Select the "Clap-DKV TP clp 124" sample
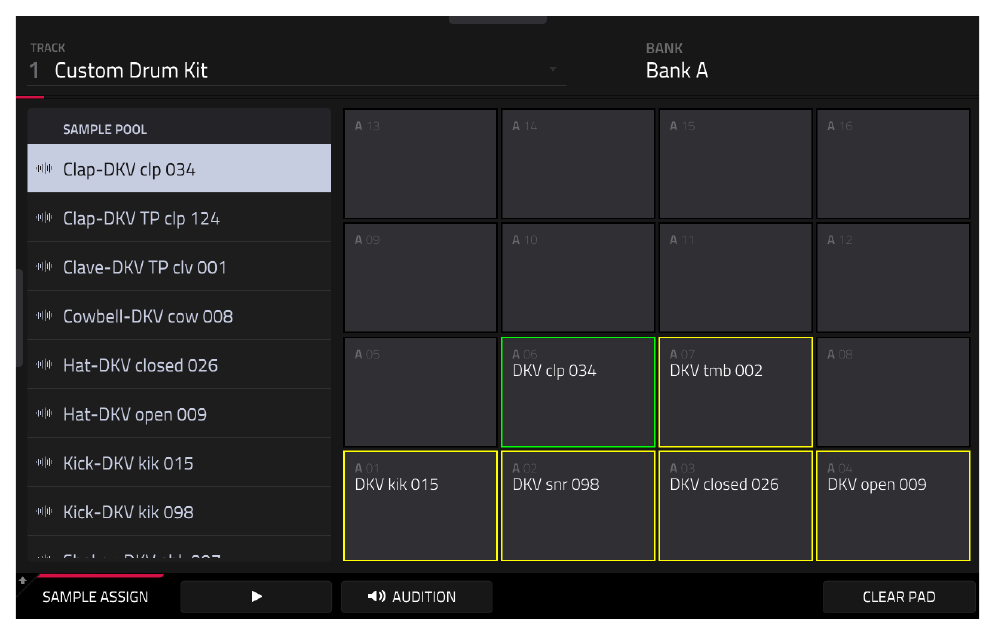 [179, 218]
